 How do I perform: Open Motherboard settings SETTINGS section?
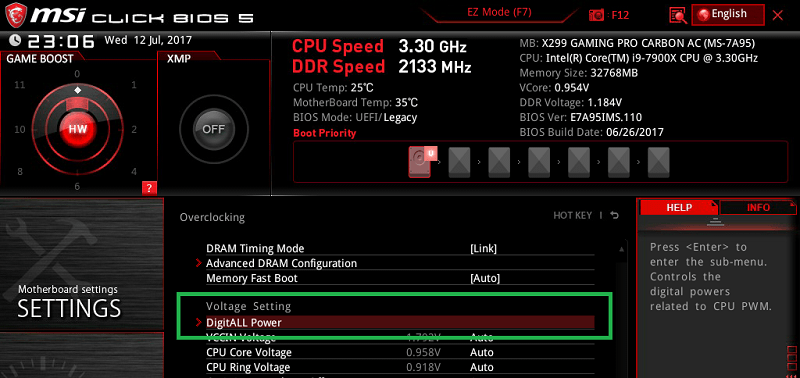[x=82, y=301]
